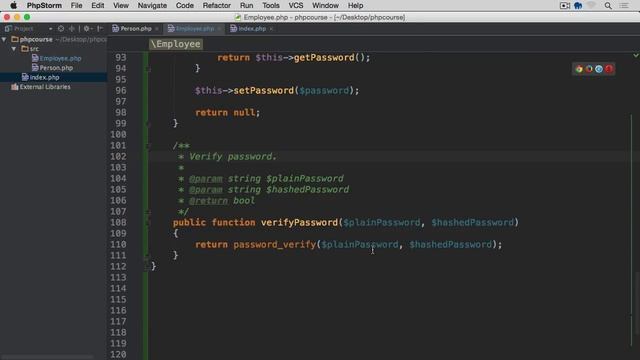Collapse the phpcourse project tree node
This screenshot has height=360, width=640.
point(4,39)
